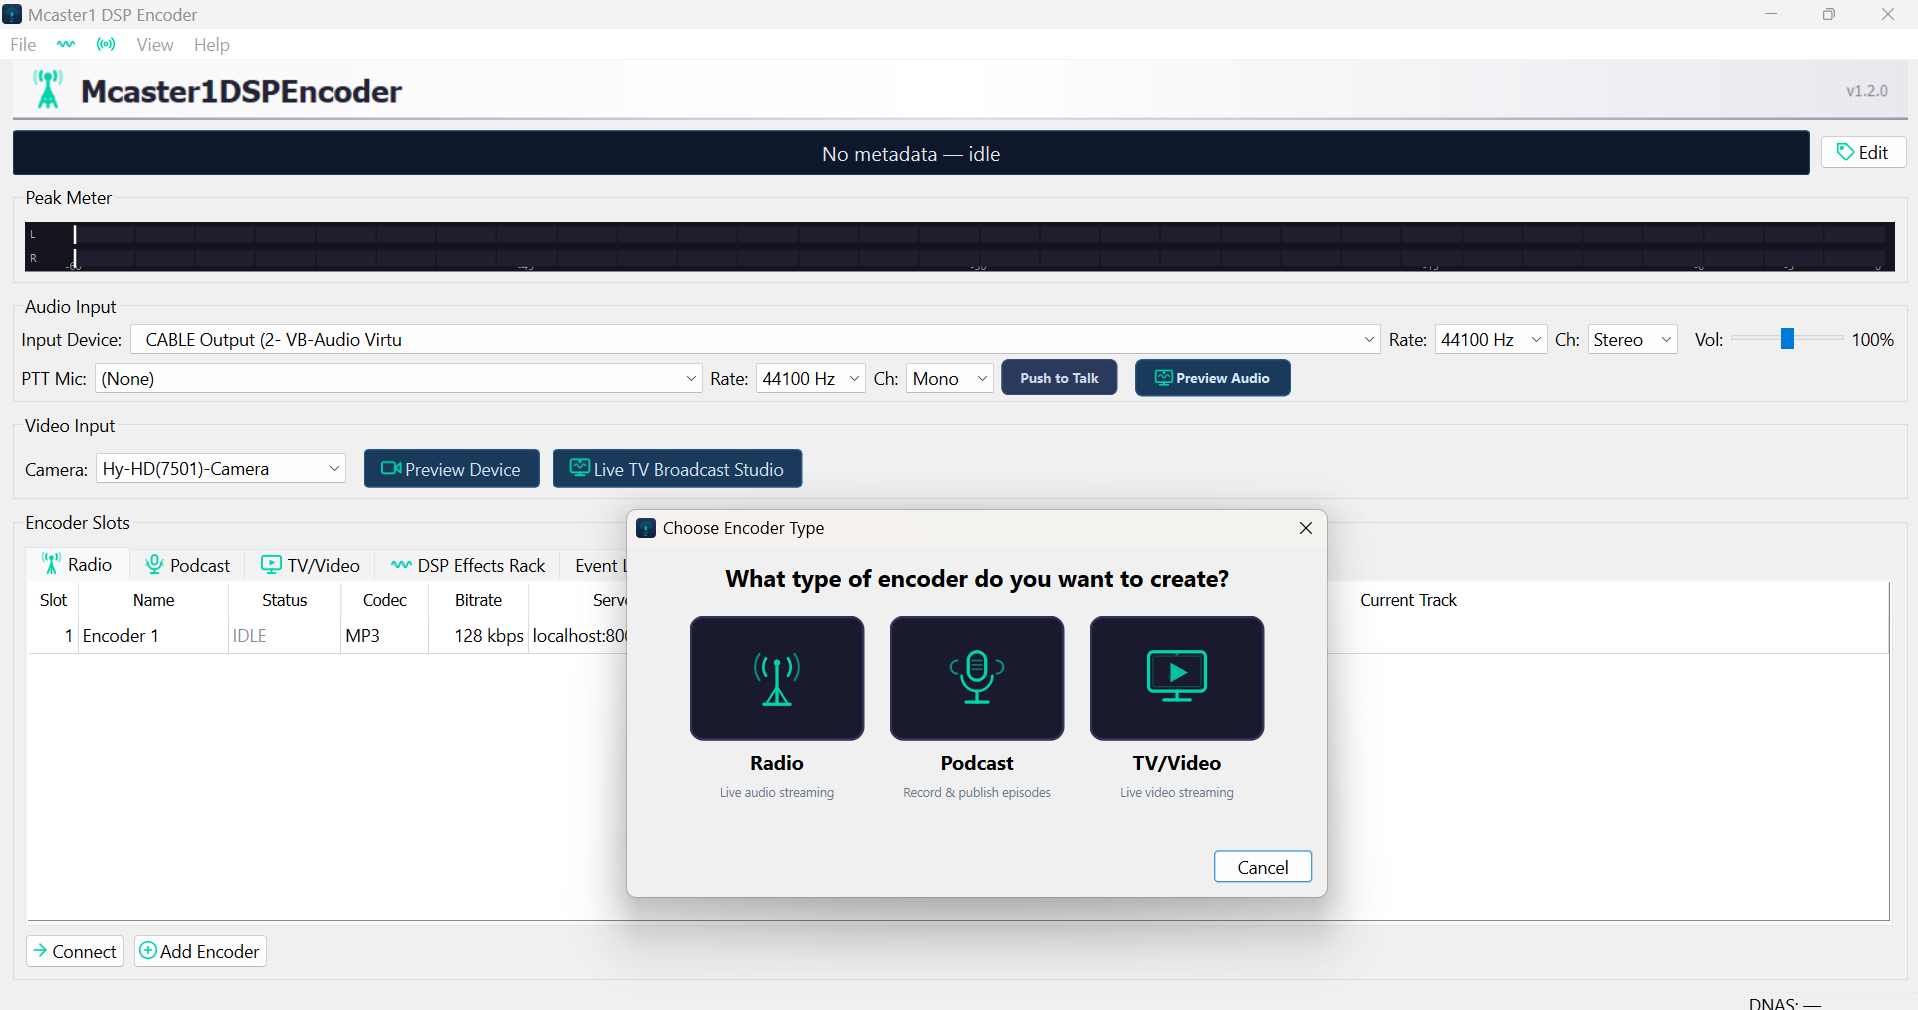The width and height of the screenshot is (1918, 1010).
Task: Close the Choose Encoder Type dialog
Action: (x=1305, y=528)
